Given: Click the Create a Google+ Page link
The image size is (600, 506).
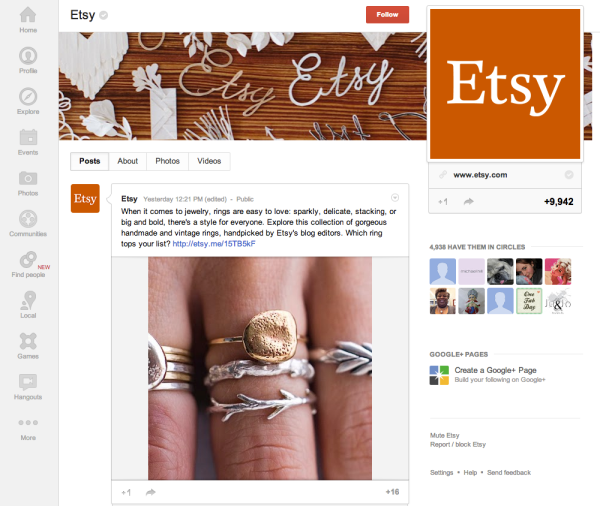Looking at the screenshot, I should [x=495, y=370].
